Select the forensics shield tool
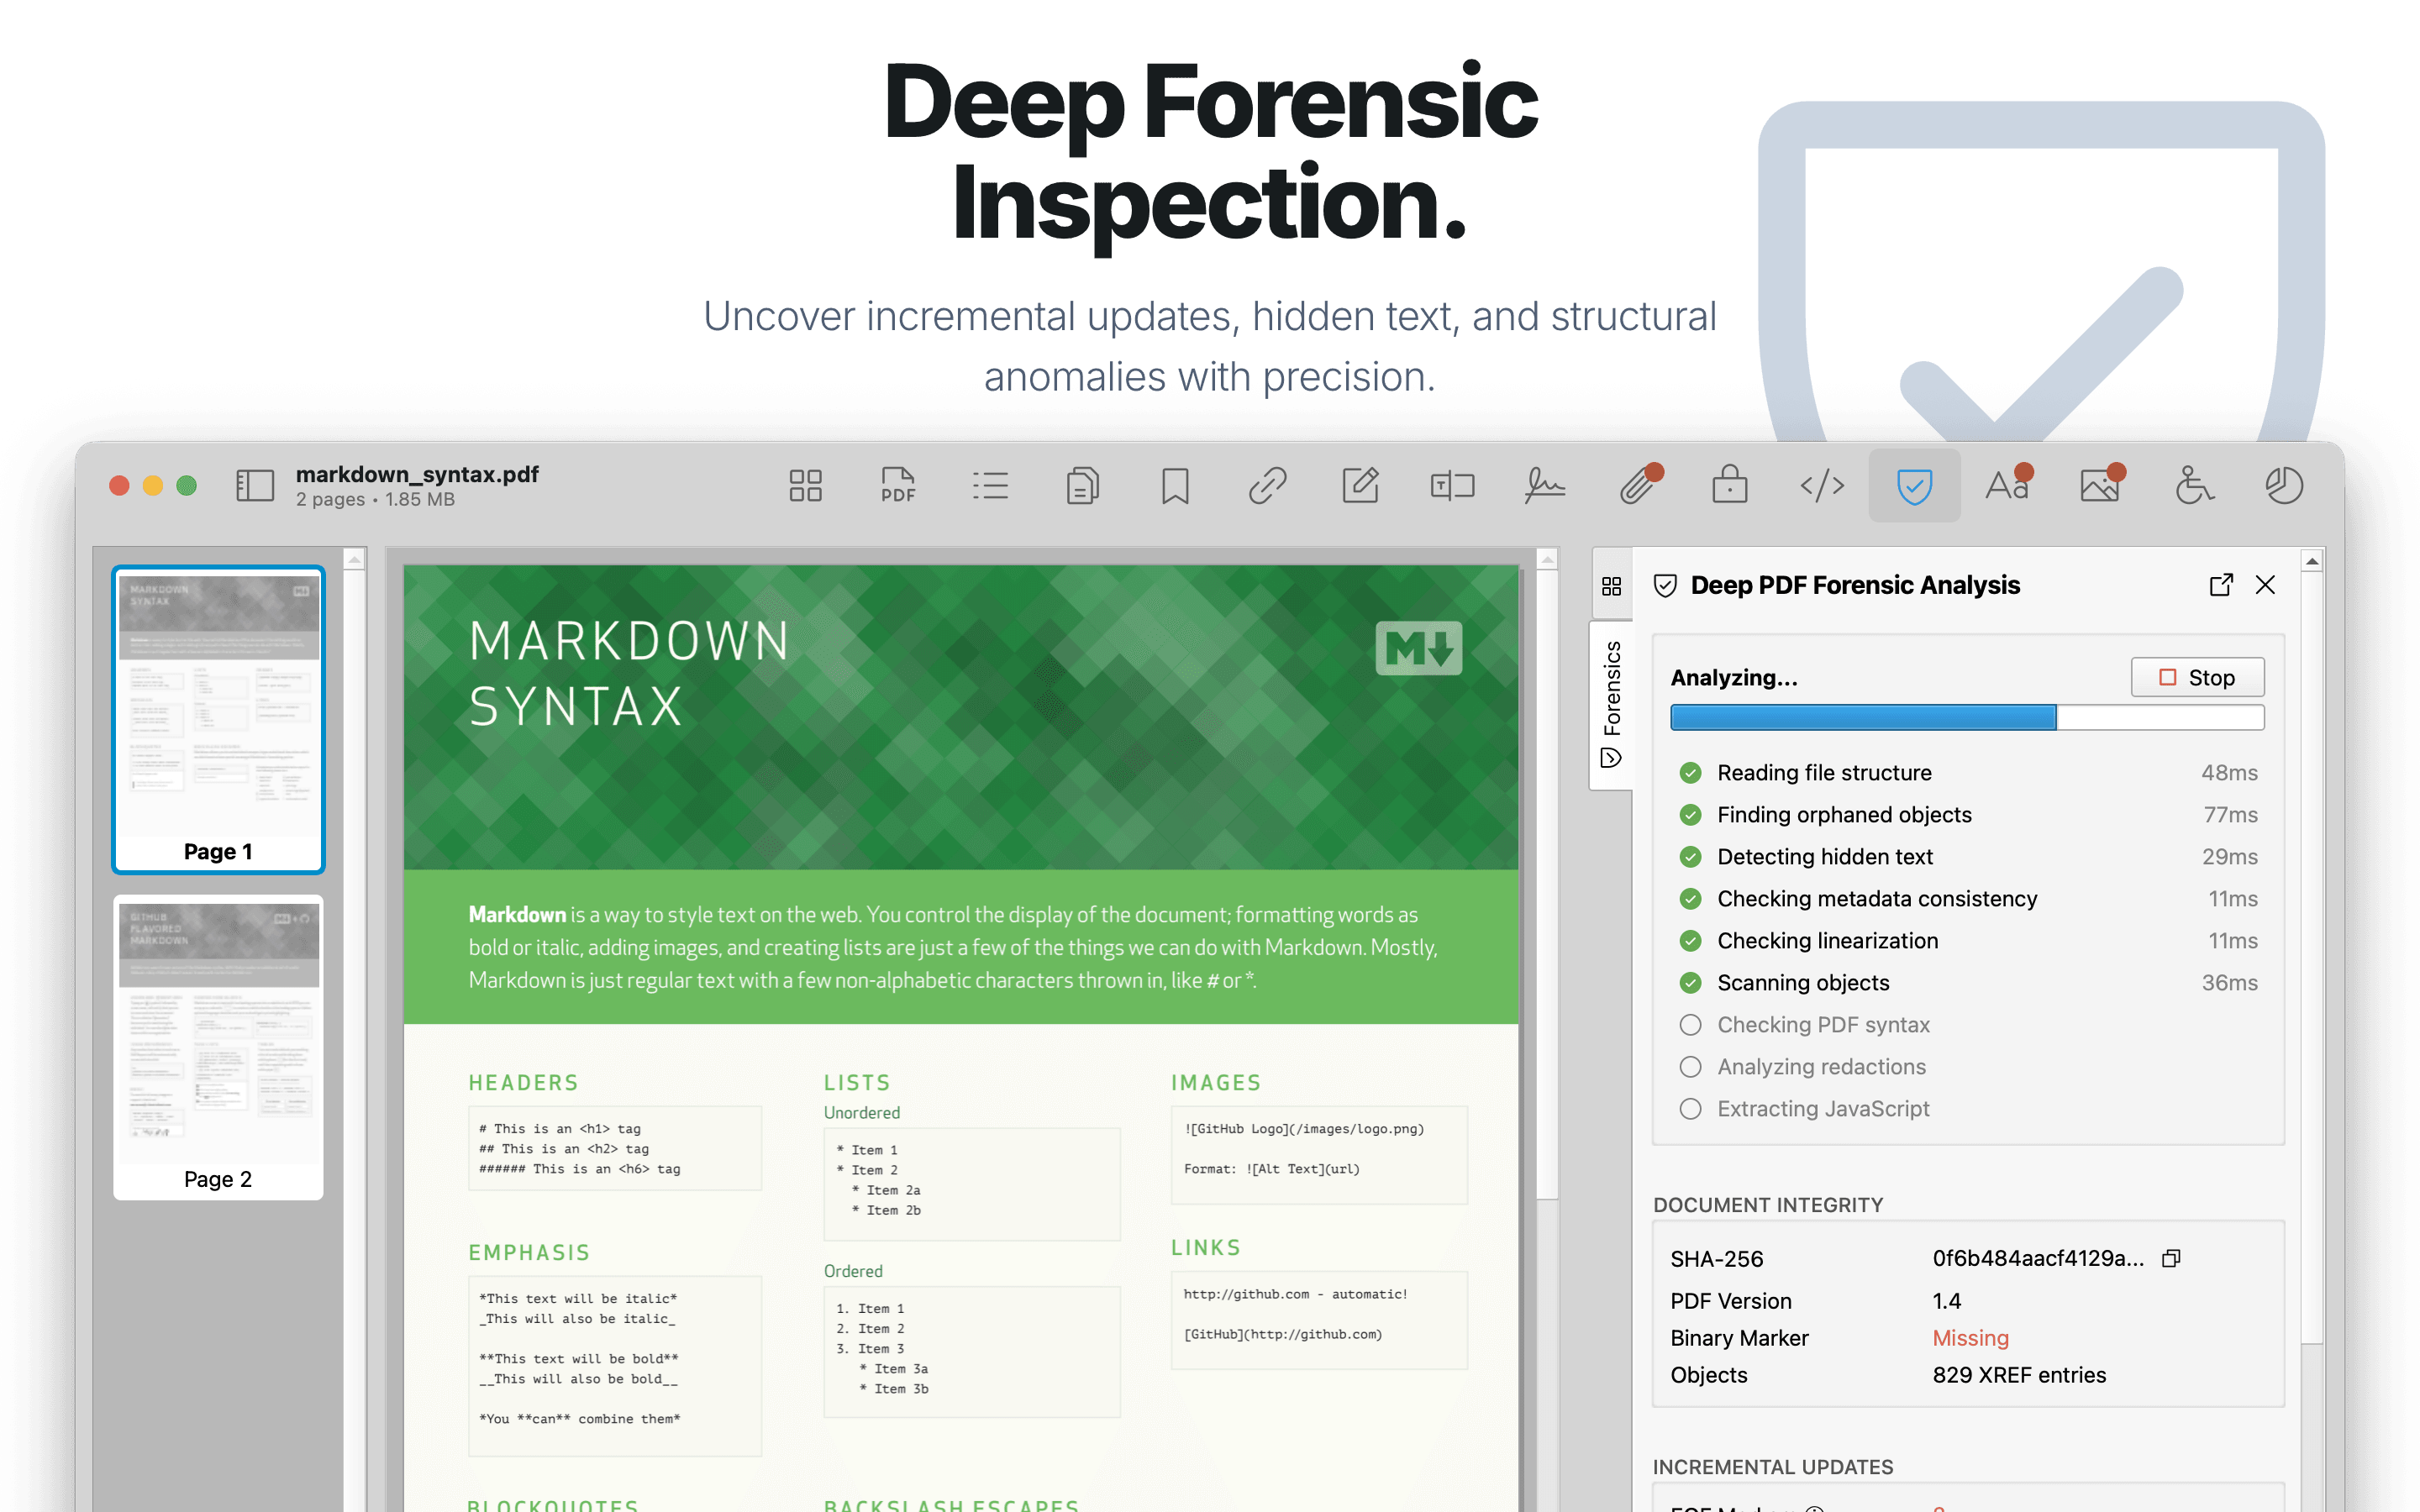The image size is (2420, 1512). tap(1914, 486)
